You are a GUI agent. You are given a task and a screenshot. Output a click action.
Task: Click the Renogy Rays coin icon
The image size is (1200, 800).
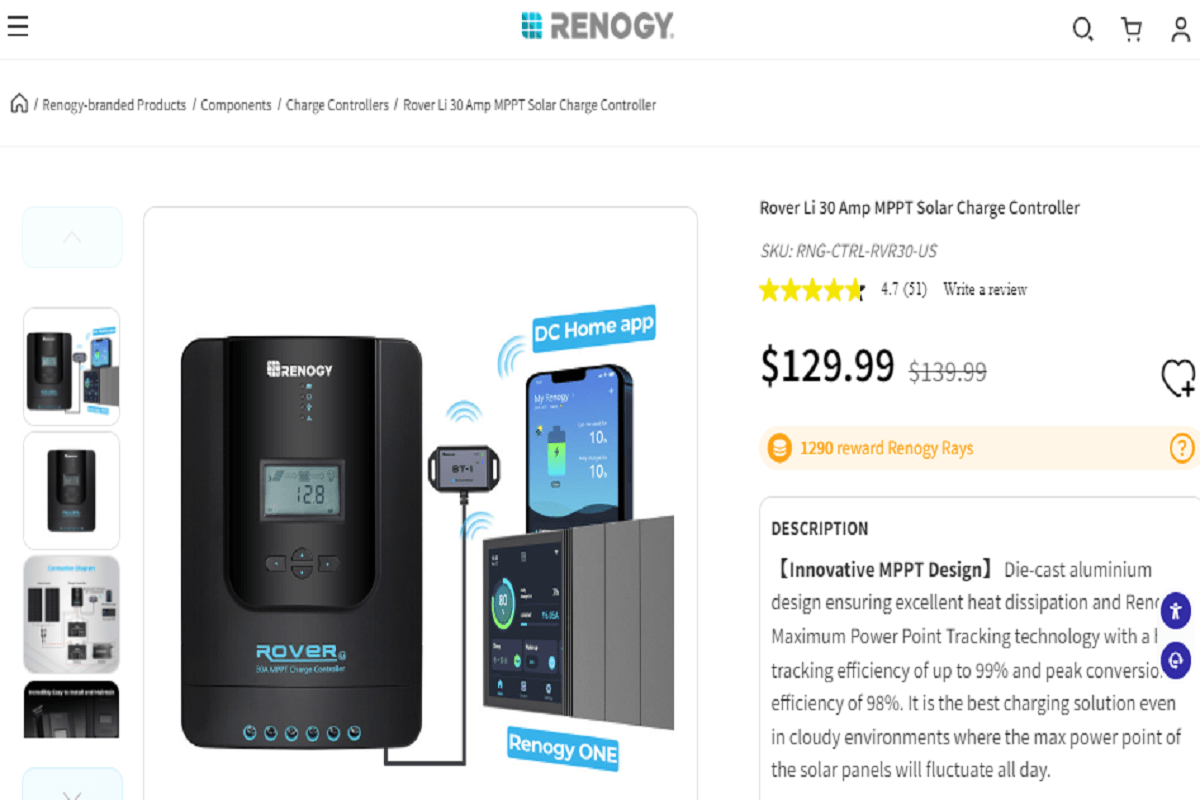779,448
